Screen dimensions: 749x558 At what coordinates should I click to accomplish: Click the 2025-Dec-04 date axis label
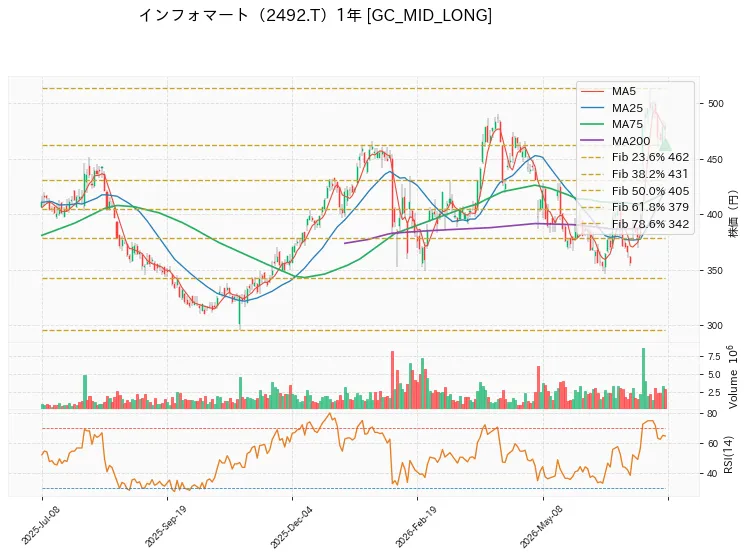pyautogui.click(x=291, y=527)
